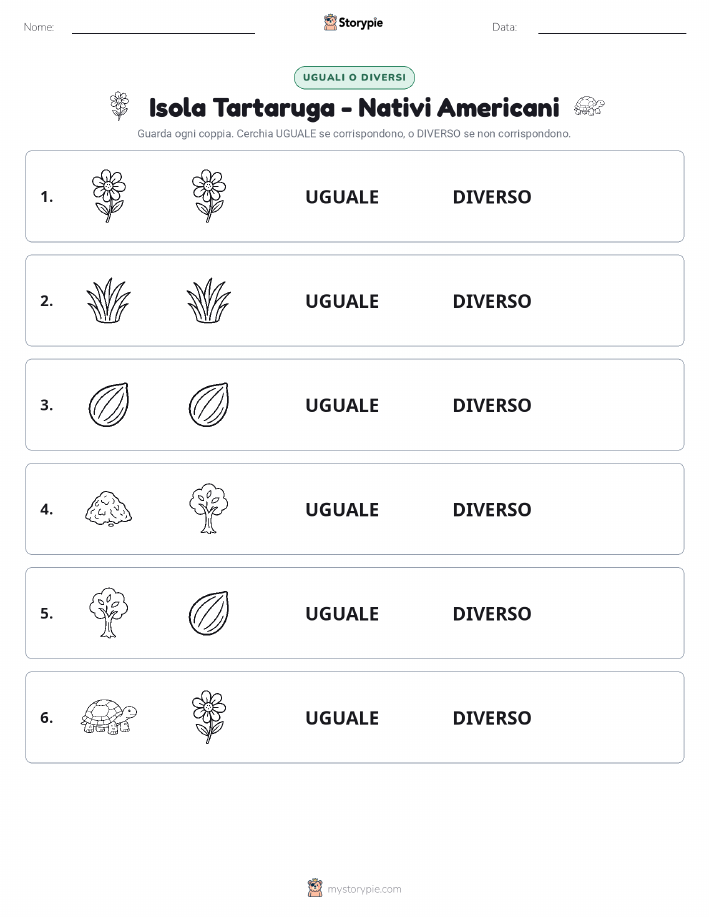Open the mystorypie.com footer link
The image size is (709, 917).
(364, 889)
